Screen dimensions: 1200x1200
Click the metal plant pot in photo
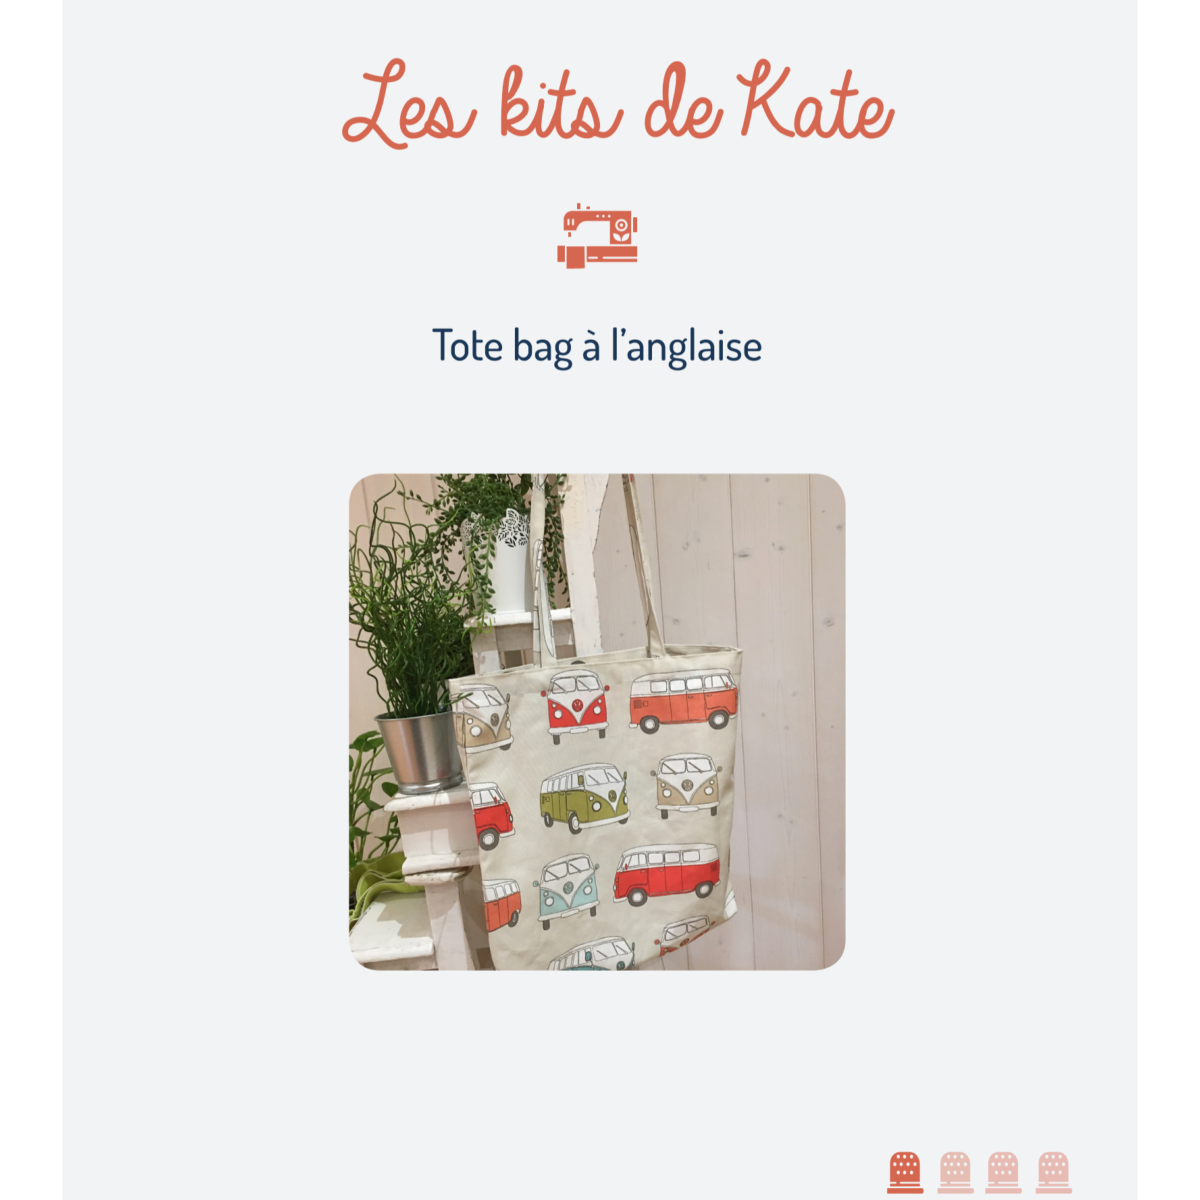(419, 752)
